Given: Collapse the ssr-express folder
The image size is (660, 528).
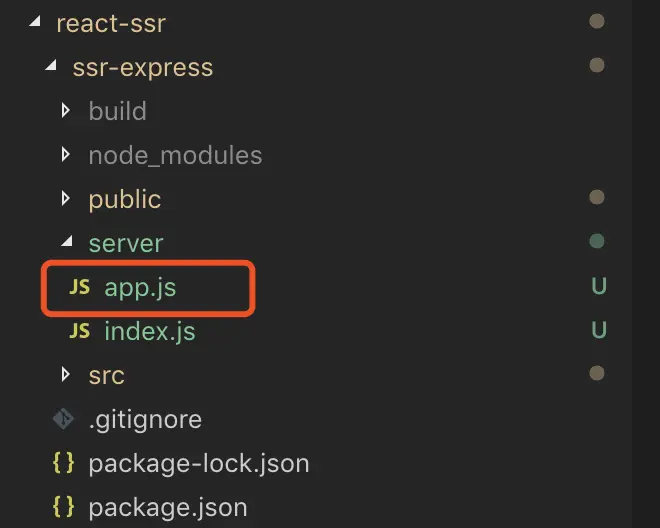Looking at the screenshot, I should click(x=50, y=67).
